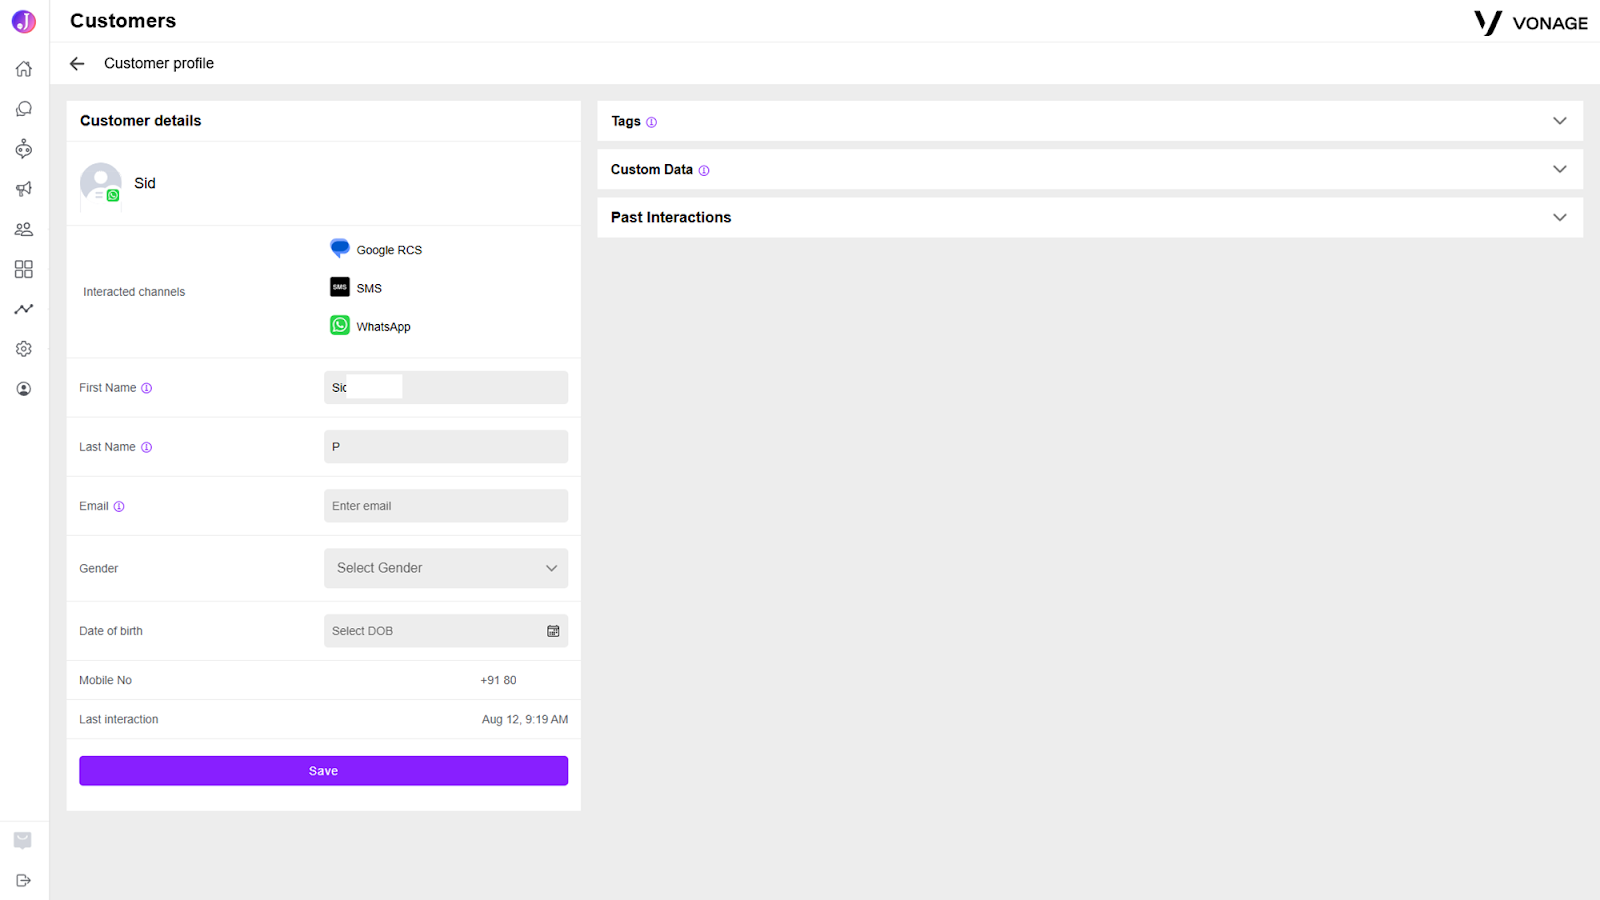This screenshot has width=1600, height=900.
Task: Open the settings gear sidebar icon
Action: point(24,349)
